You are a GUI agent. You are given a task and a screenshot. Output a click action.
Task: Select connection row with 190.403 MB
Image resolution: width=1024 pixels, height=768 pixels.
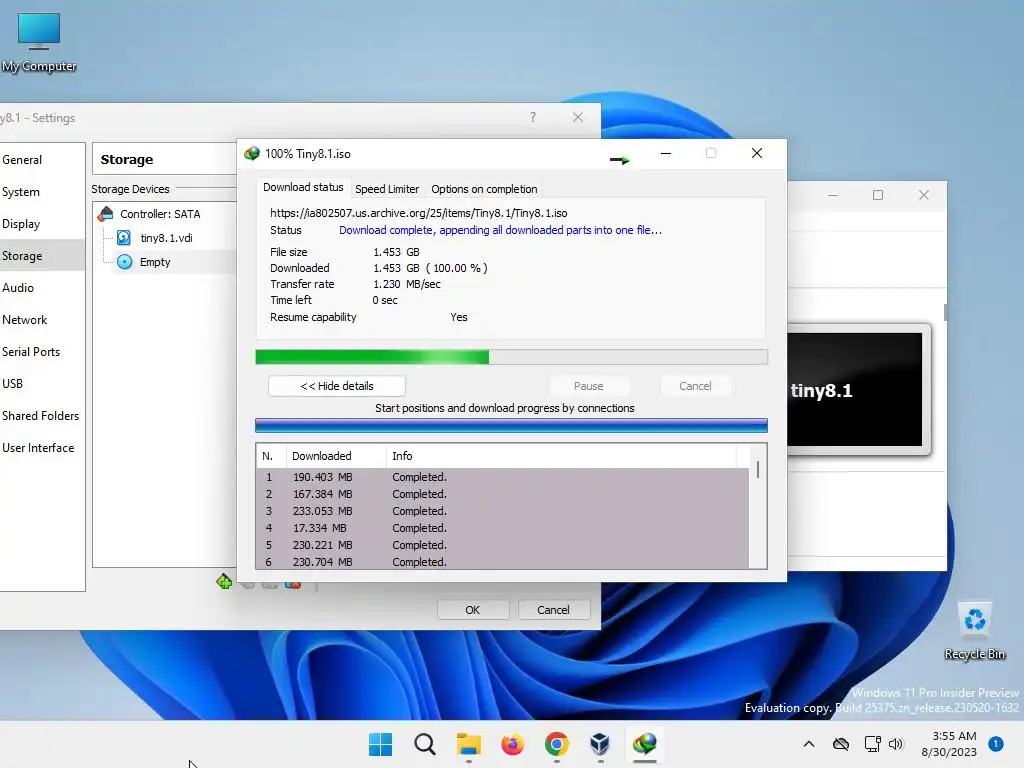pos(503,477)
